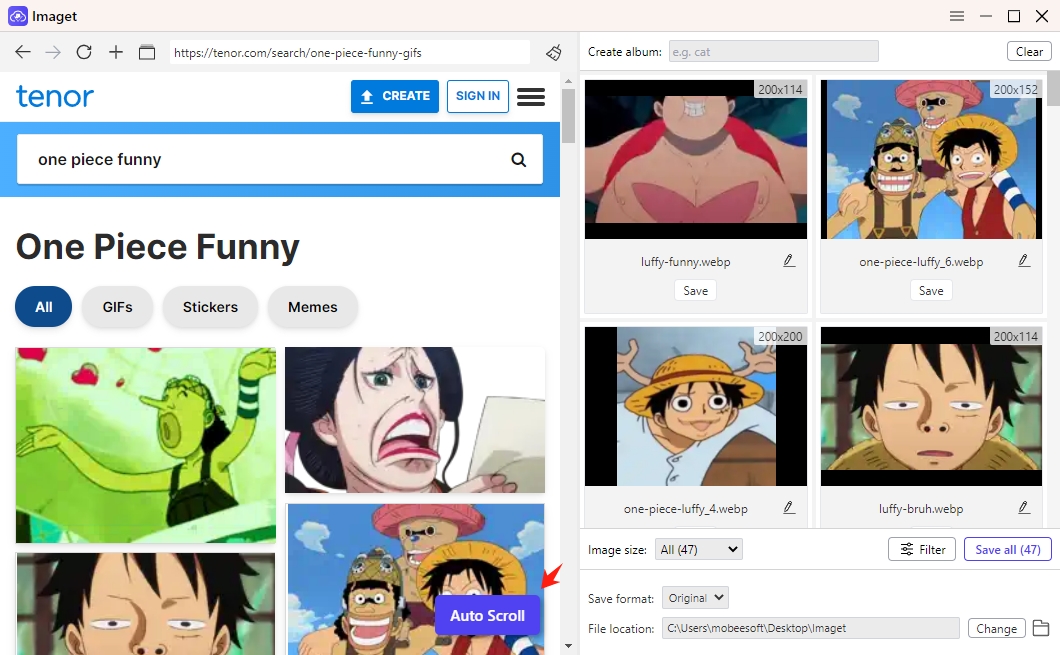Rename one-piece-luffy_6.webp with its pencil icon

click(1024, 261)
